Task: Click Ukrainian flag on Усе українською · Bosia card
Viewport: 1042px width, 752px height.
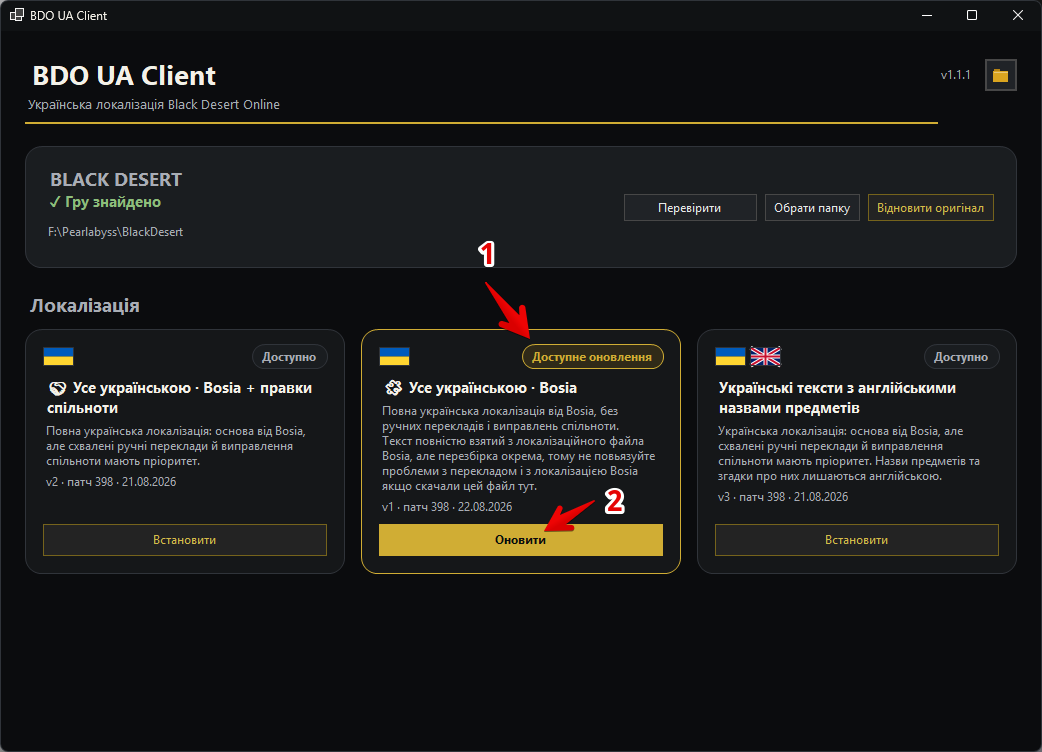Action: (394, 356)
